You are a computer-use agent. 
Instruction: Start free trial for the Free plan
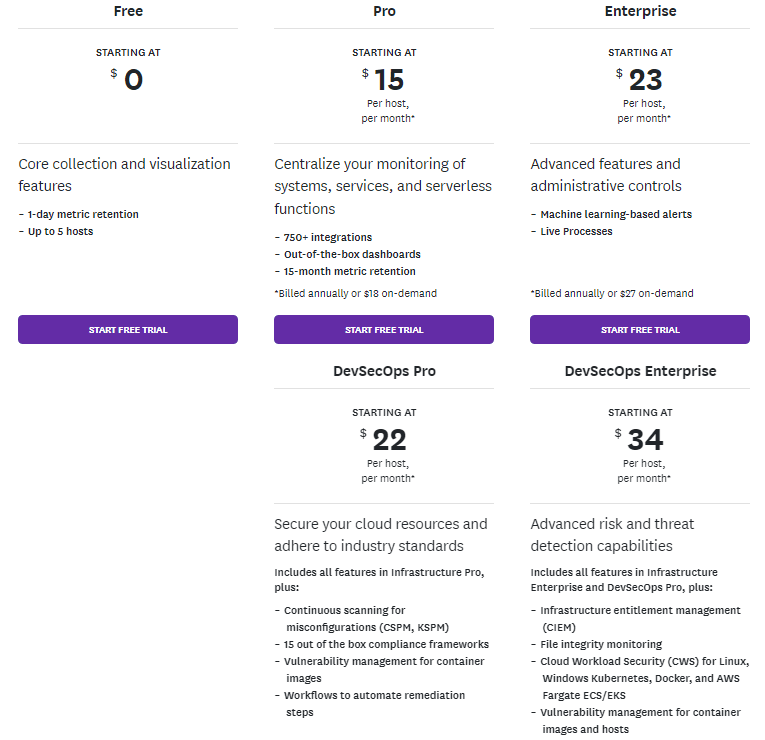[128, 330]
